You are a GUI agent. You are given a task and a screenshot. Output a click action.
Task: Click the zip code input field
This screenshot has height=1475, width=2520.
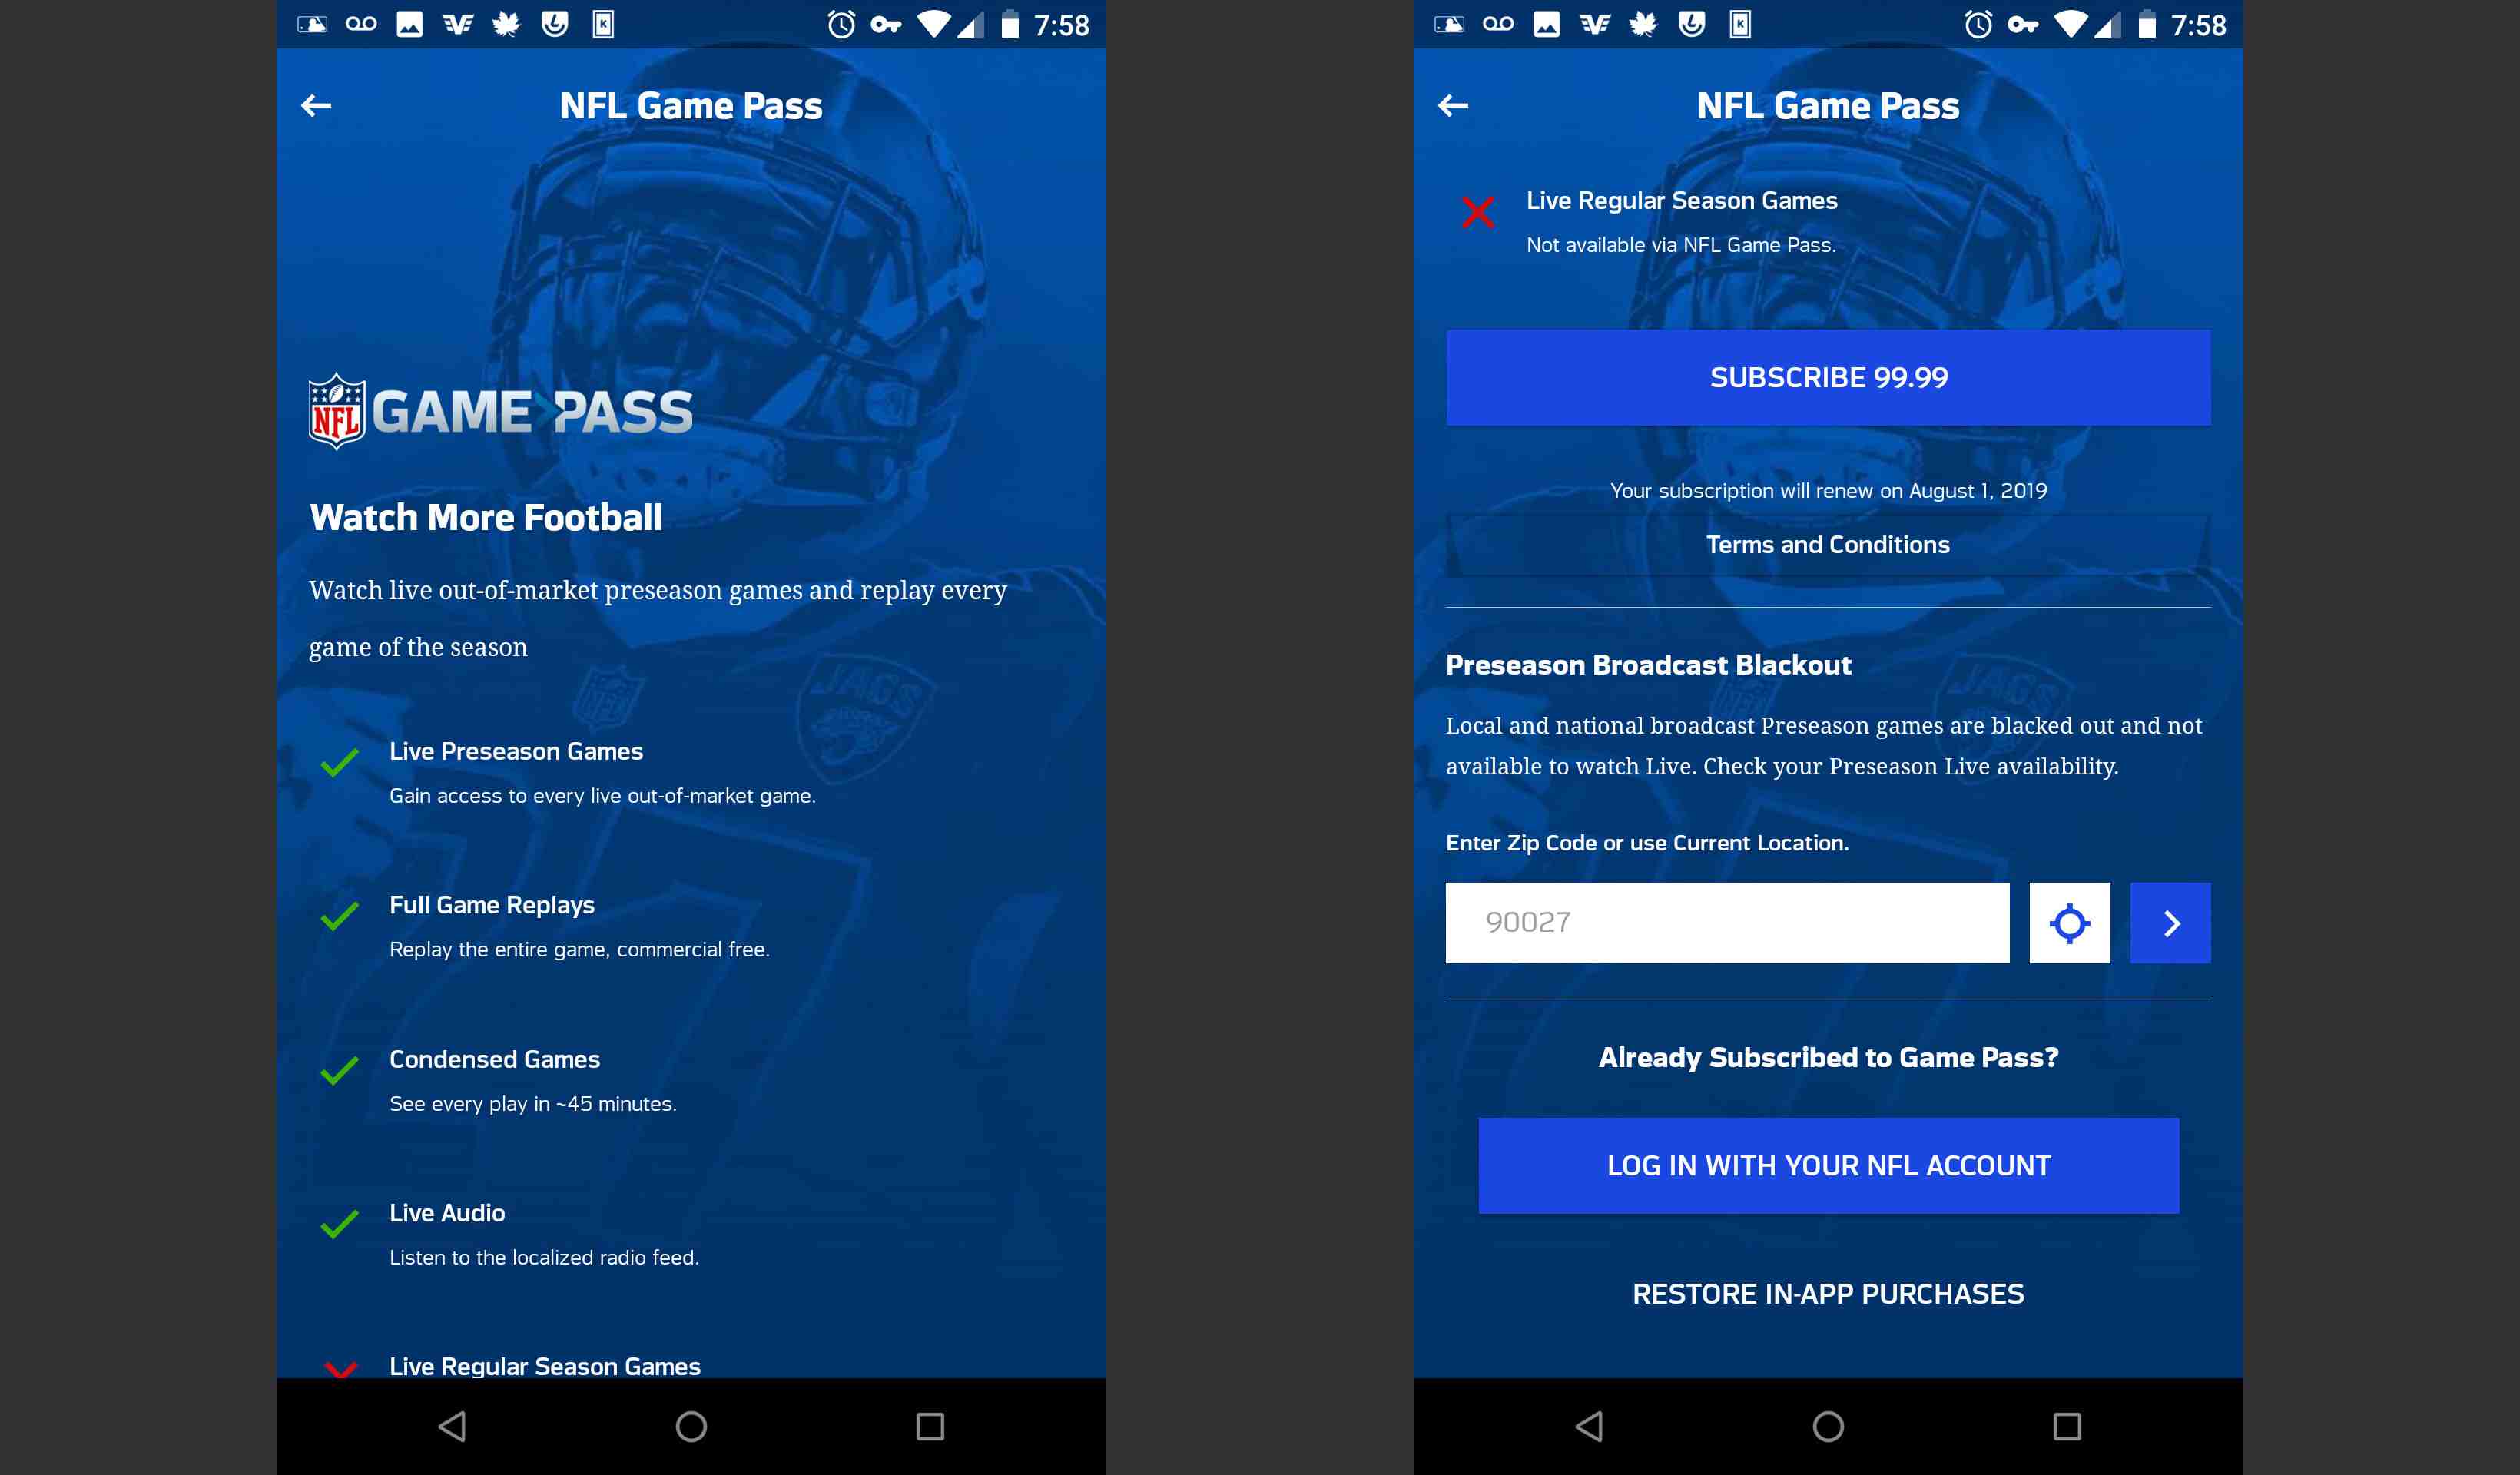[1726, 922]
